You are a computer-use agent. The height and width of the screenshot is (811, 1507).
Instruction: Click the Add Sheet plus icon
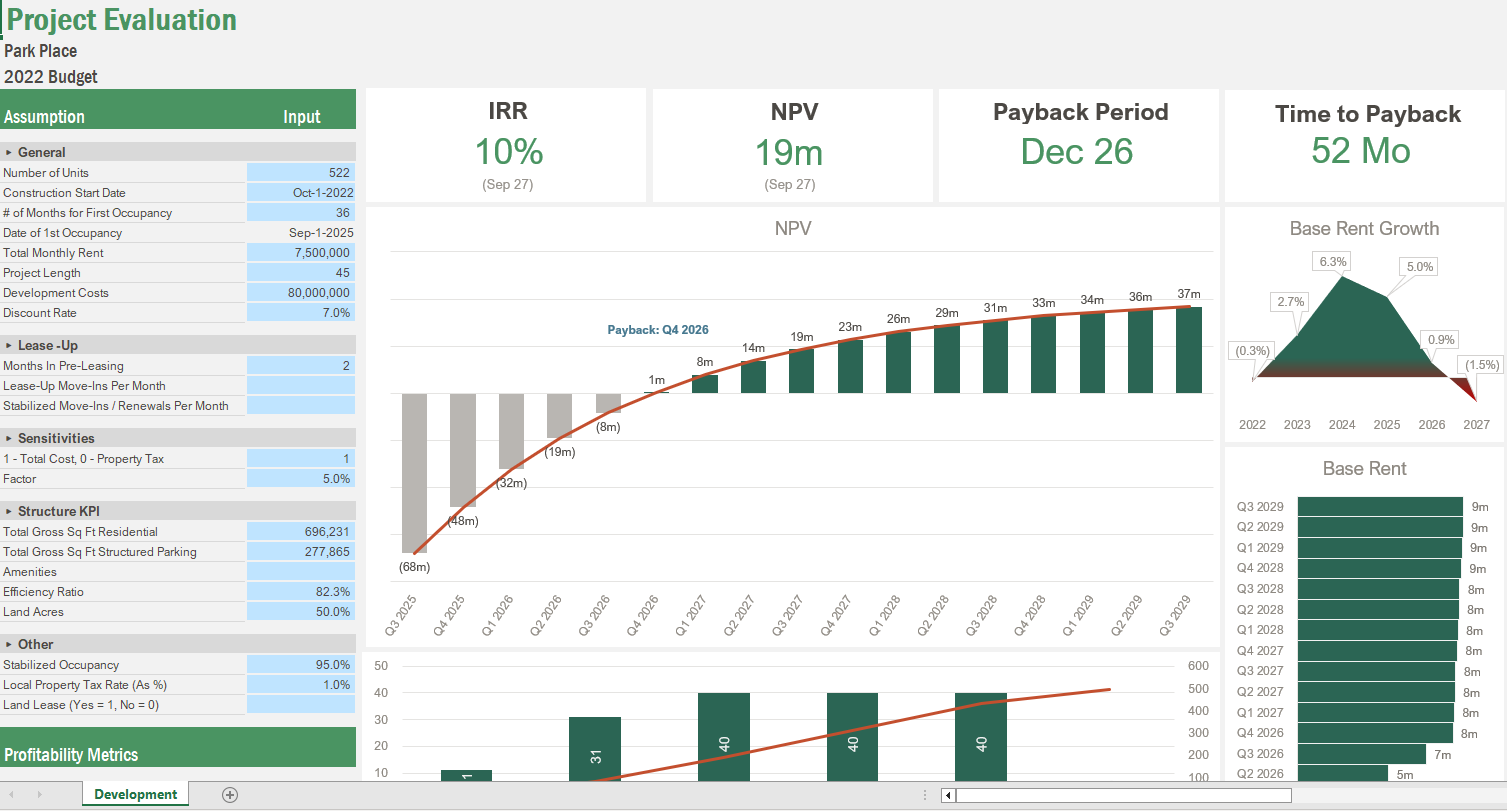point(229,793)
